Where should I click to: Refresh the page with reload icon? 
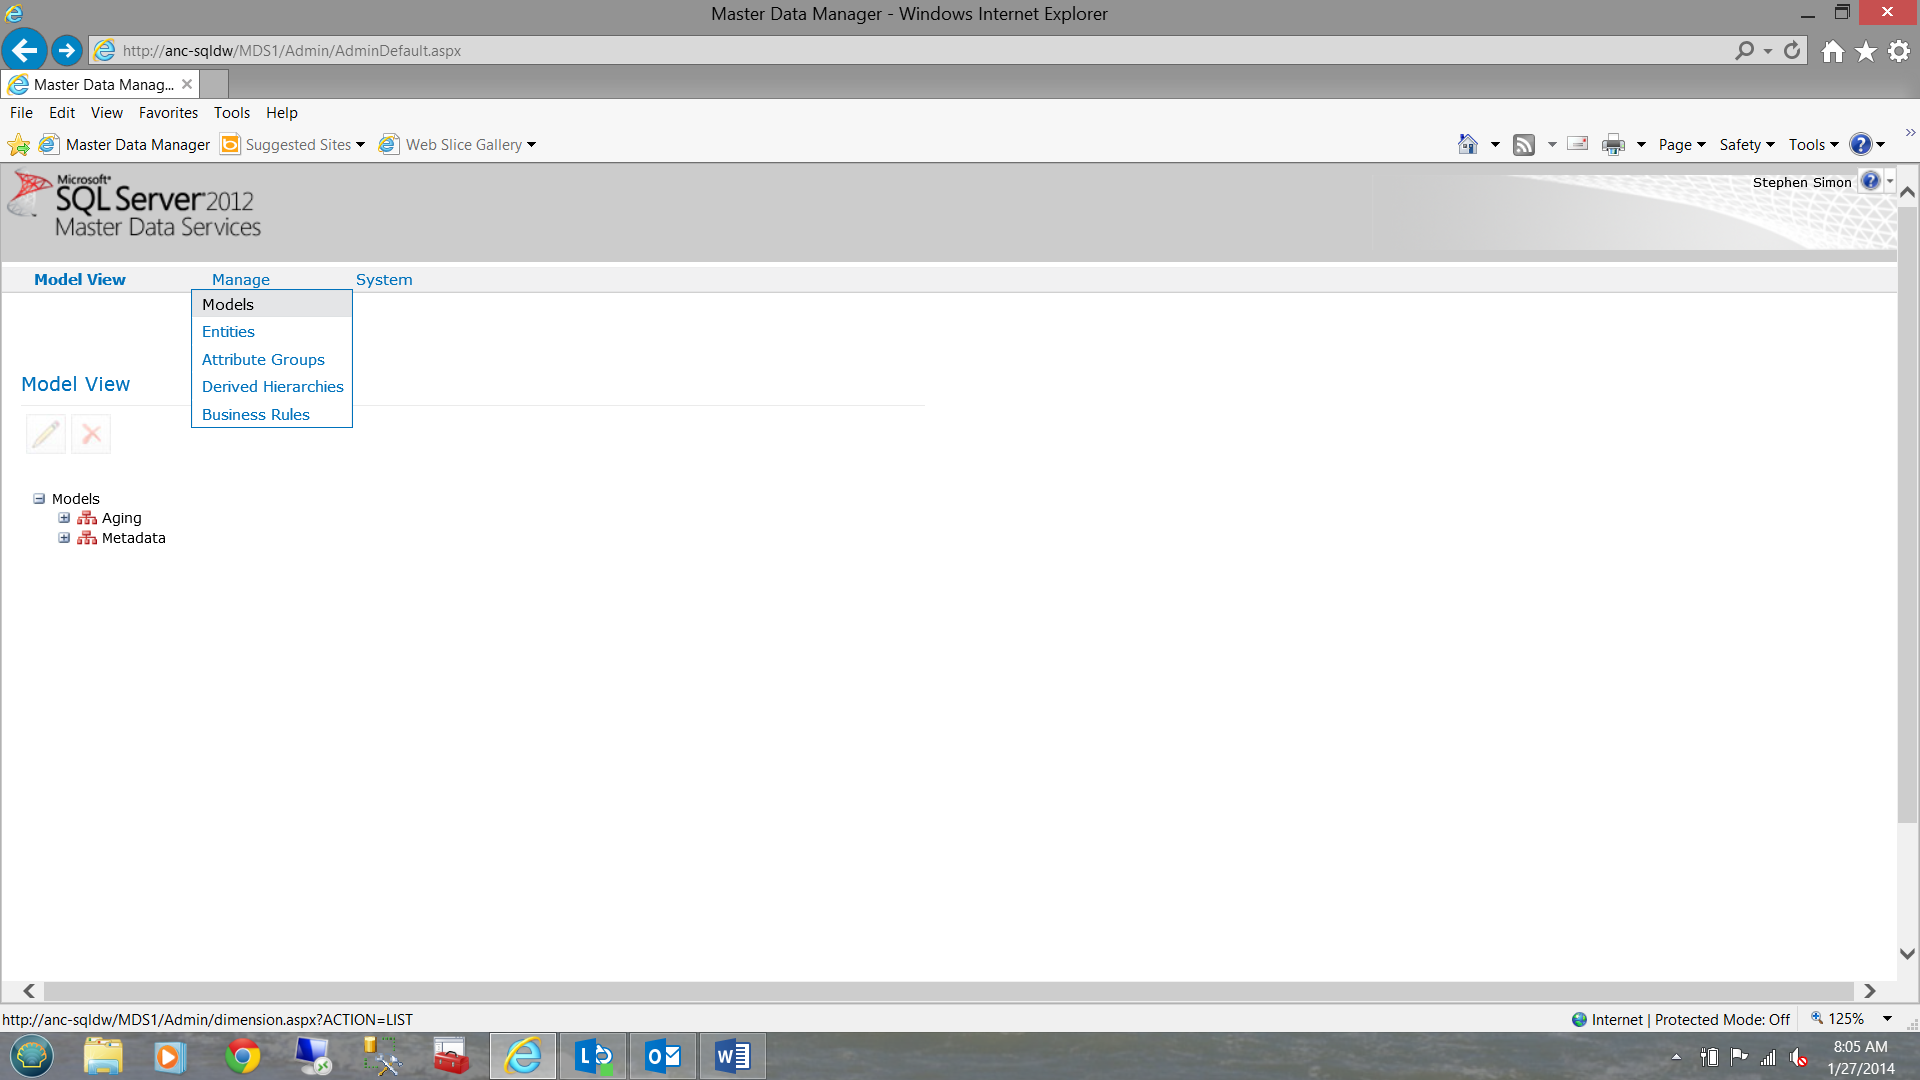pyautogui.click(x=1792, y=50)
